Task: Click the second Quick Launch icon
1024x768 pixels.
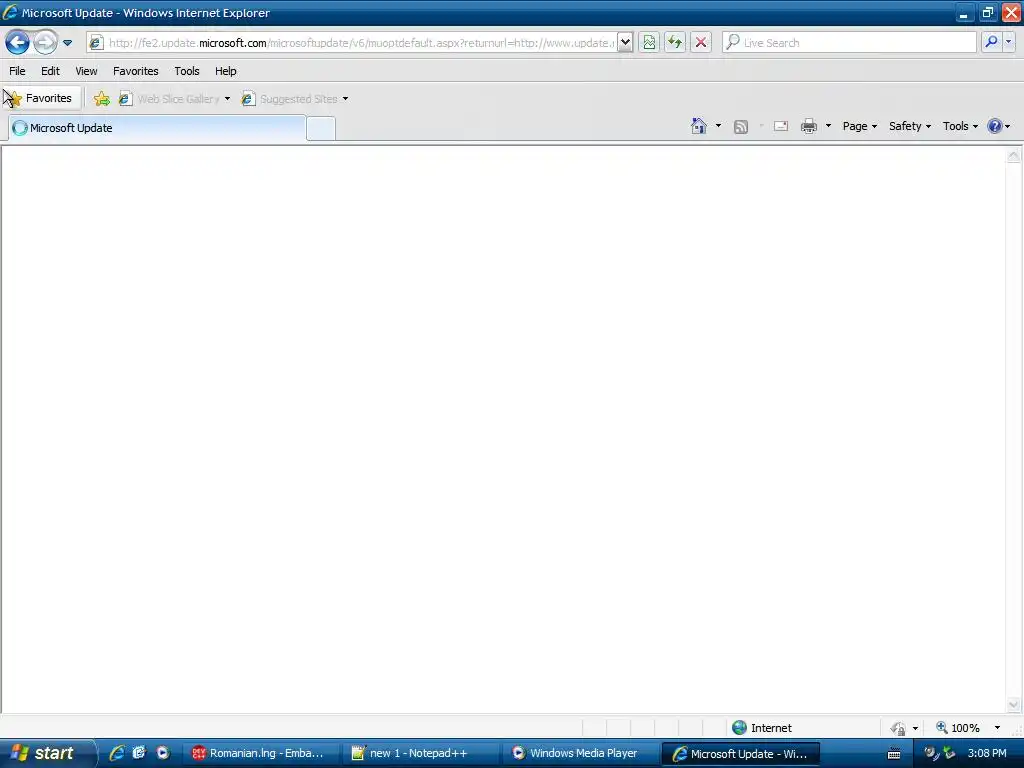Action: [139, 753]
